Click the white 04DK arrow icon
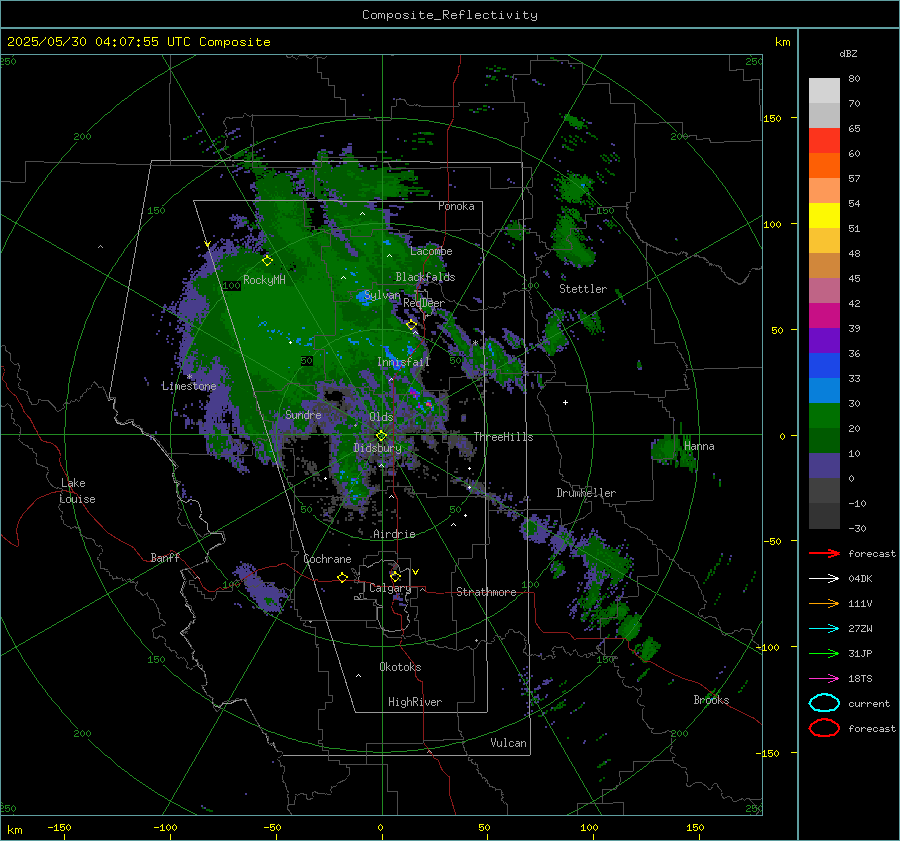Screen dimensions: 900x841 click(824, 578)
